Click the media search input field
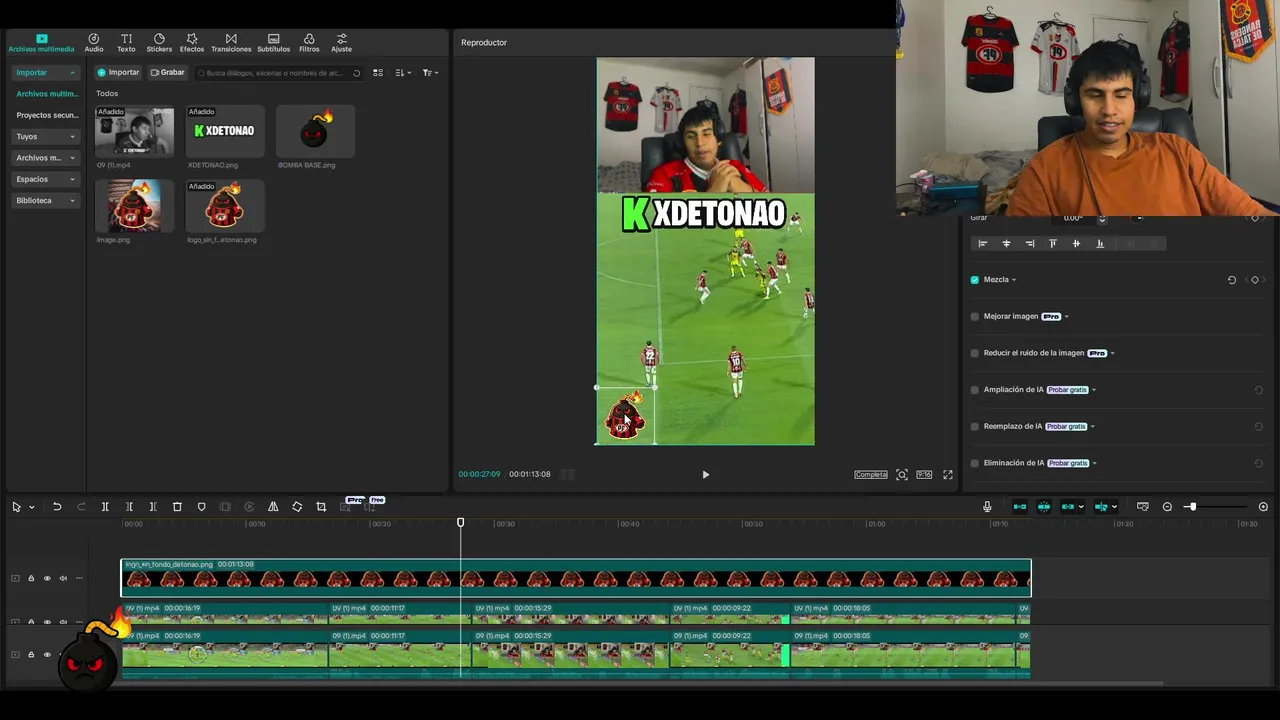The image size is (1280, 720). 278,73
